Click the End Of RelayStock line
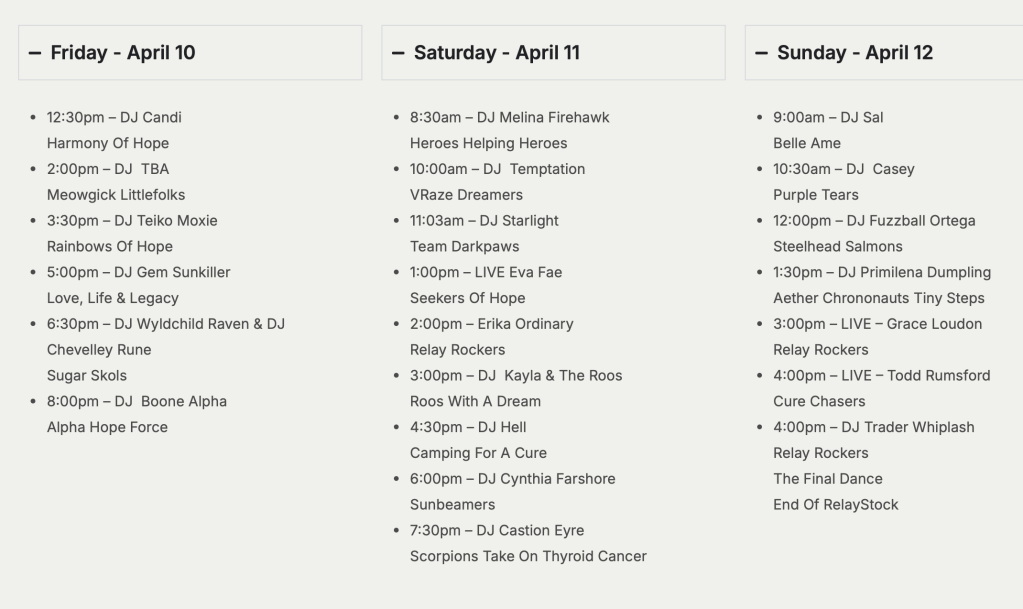 pyautogui.click(x=835, y=505)
